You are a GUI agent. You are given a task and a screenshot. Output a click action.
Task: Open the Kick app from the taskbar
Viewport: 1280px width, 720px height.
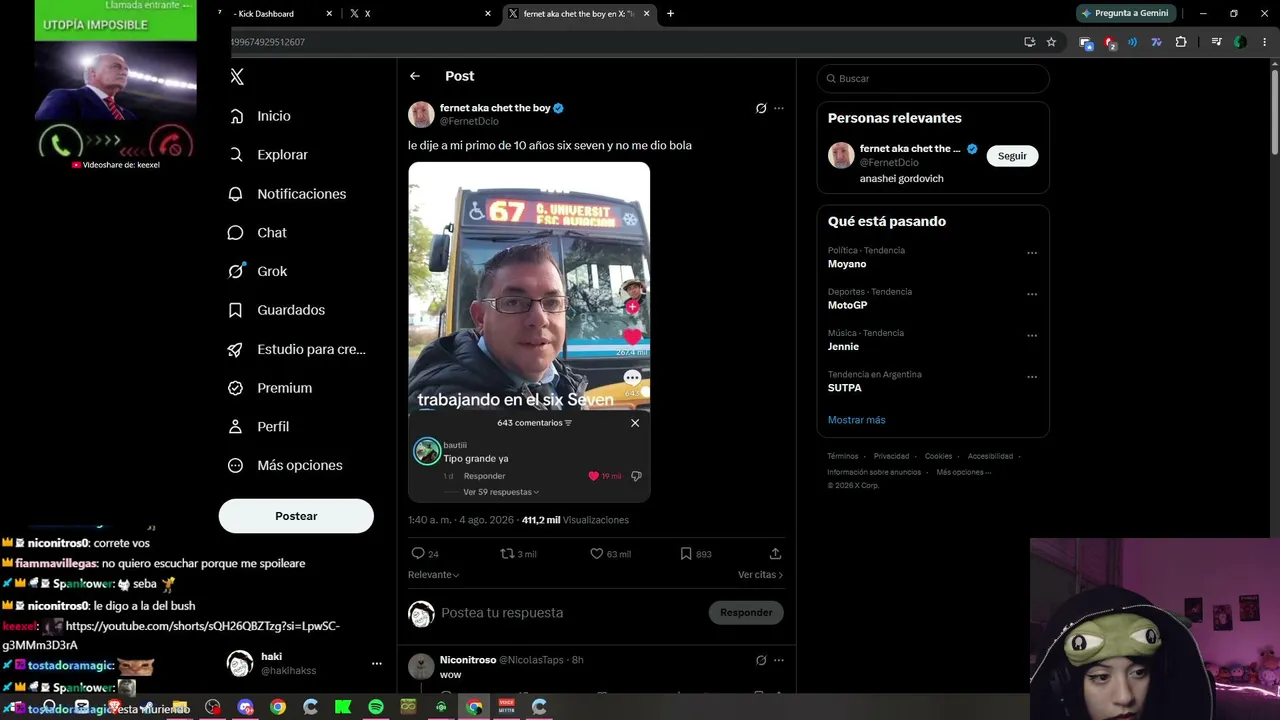coord(343,707)
